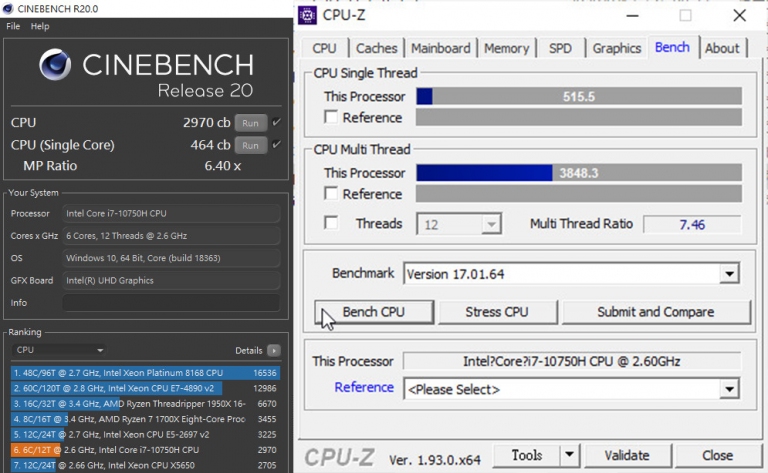Click the Validate button
The width and height of the screenshot is (768, 473).
[627, 455]
